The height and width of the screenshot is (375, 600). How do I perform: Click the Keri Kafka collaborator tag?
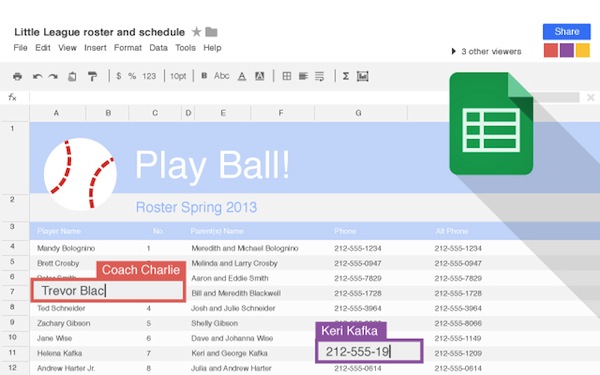[351, 331]
